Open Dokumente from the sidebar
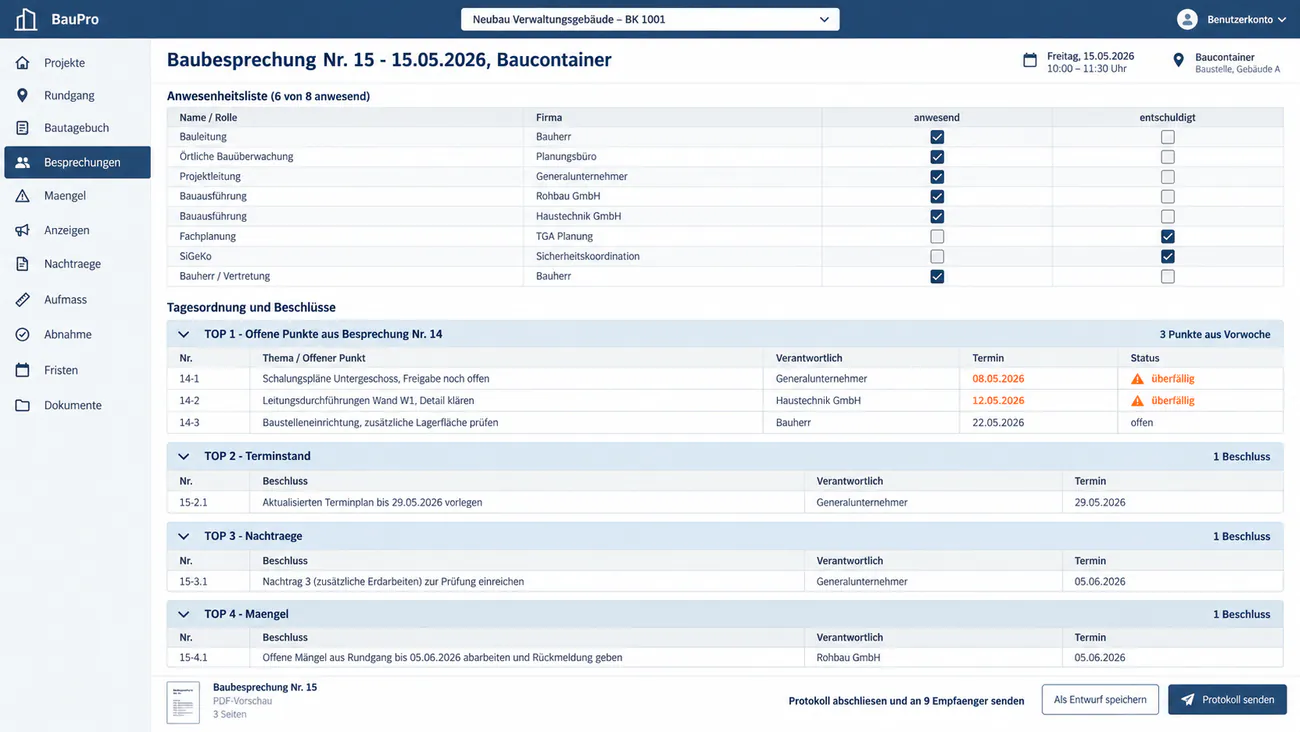This screenshot has width=1300, height=732. tap(77, 405)
